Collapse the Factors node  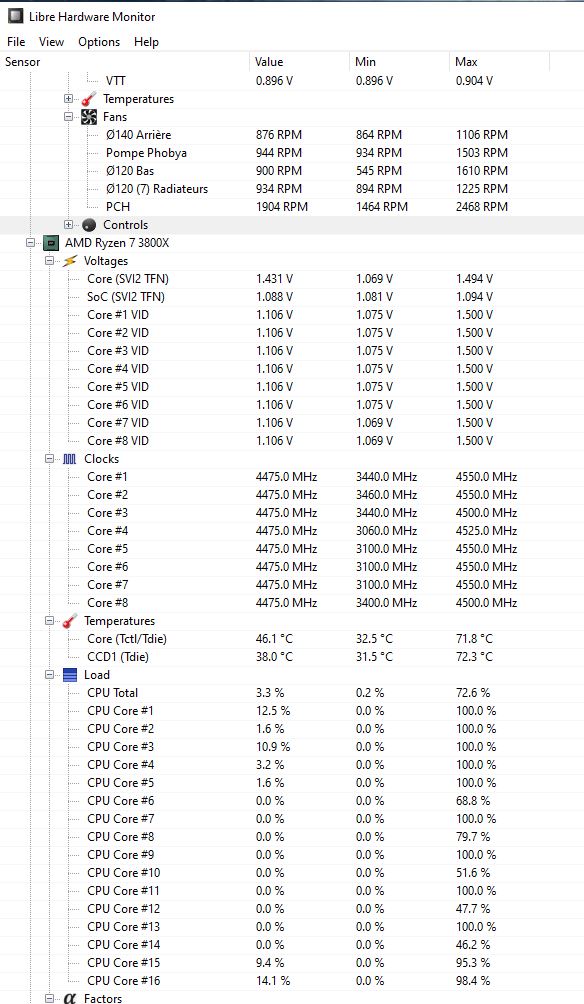[x=49, y=998]
